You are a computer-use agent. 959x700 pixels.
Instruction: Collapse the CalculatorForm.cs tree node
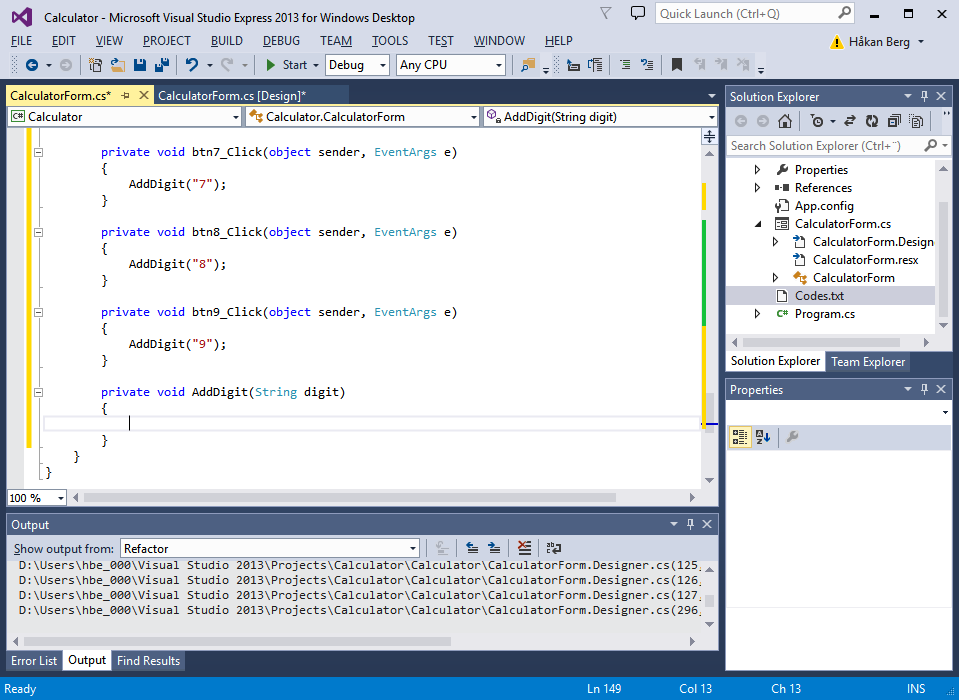[758, 224]
